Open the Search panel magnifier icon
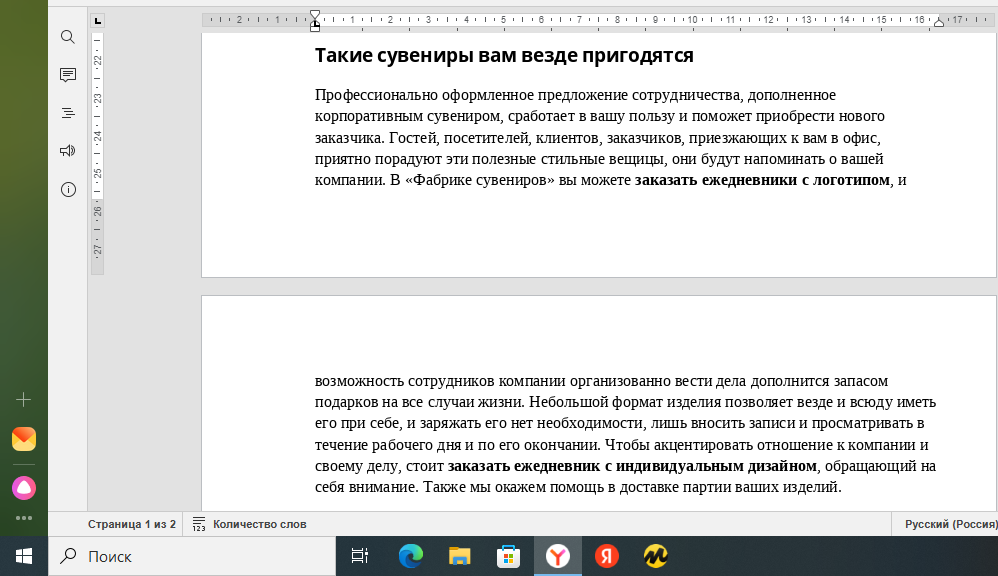The height and width of the screenshot is (576, 998). click(67, 37)
